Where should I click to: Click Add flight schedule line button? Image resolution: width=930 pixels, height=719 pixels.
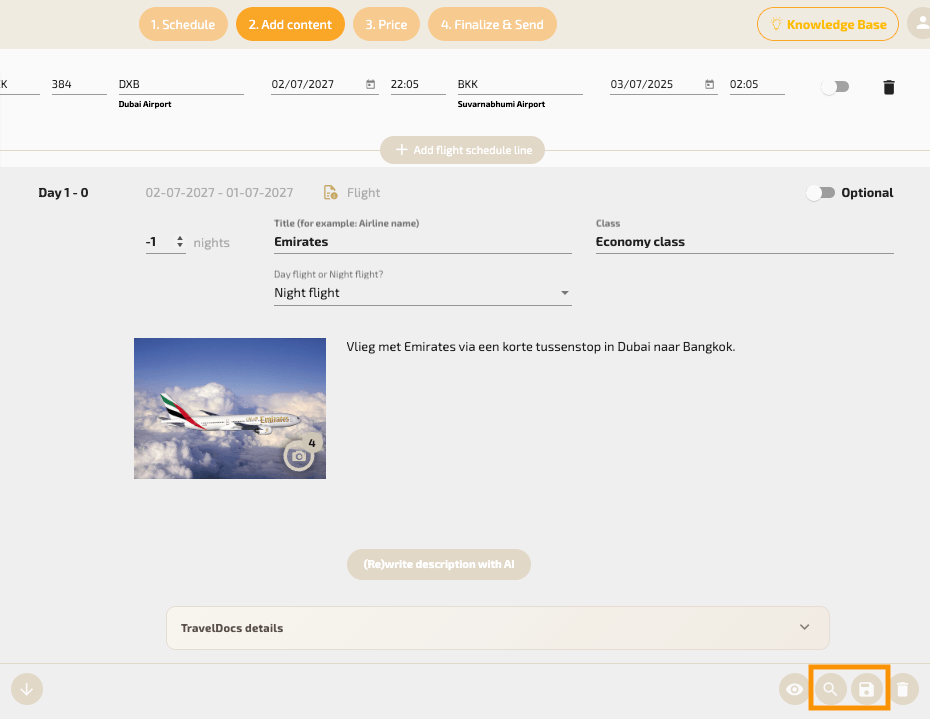[462, 150]
